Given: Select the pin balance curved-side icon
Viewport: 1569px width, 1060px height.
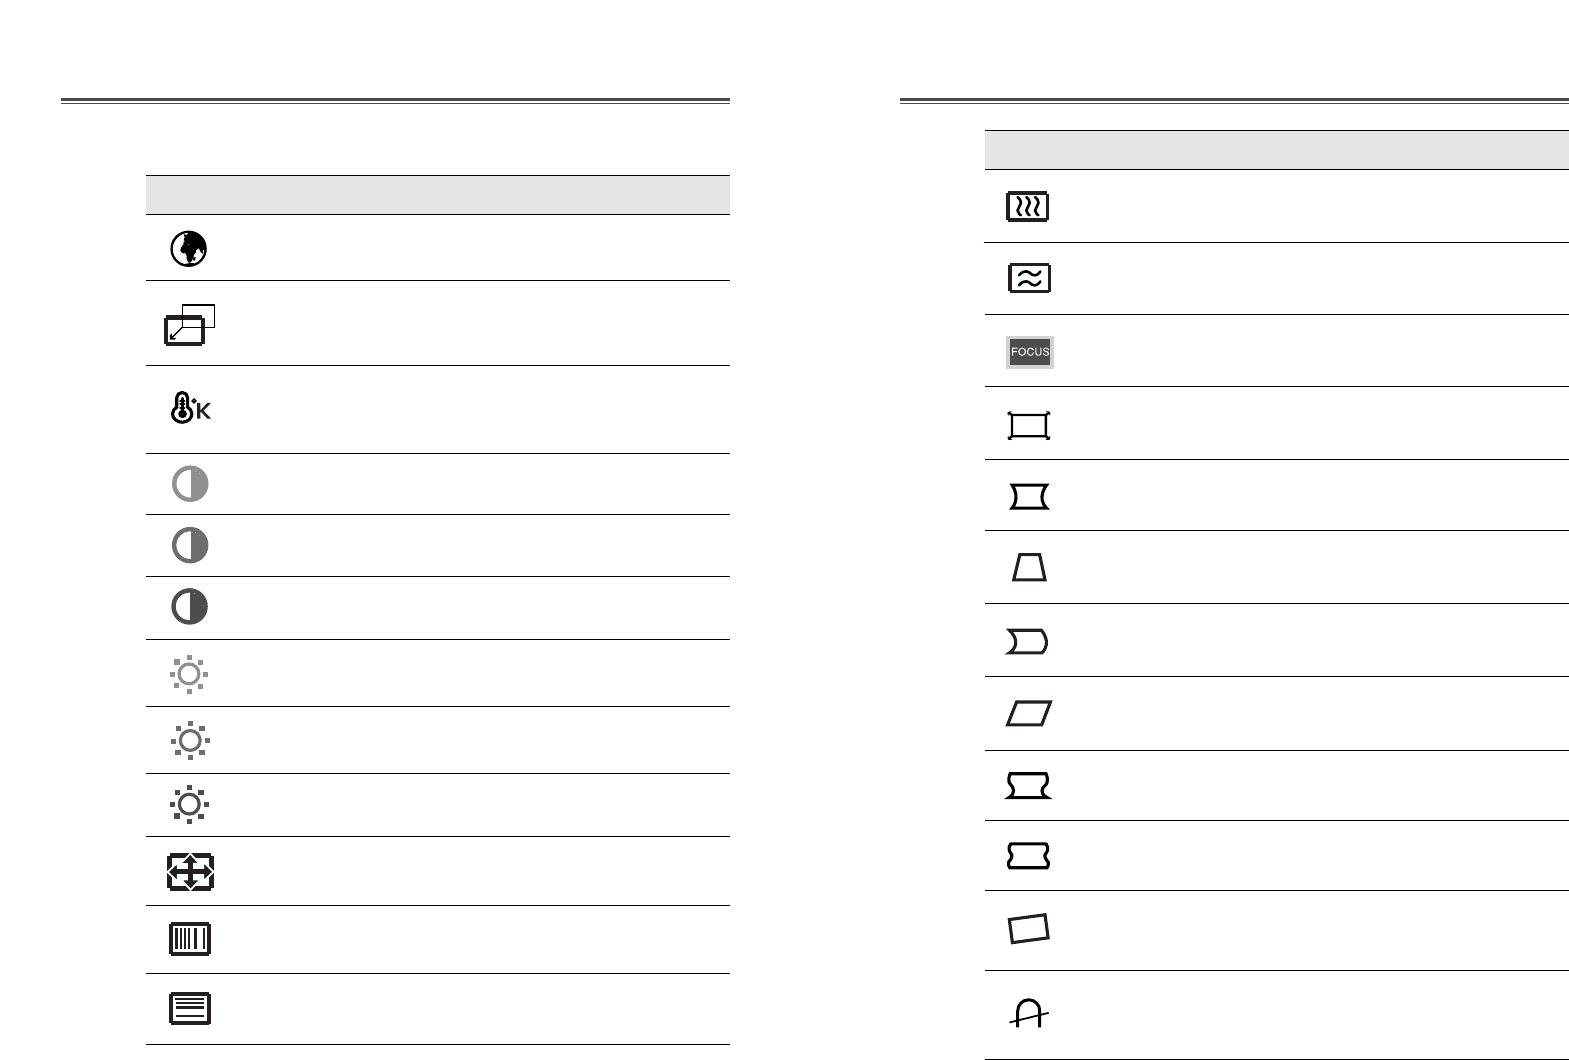Looking at the screenshot, I should 1026,642.
